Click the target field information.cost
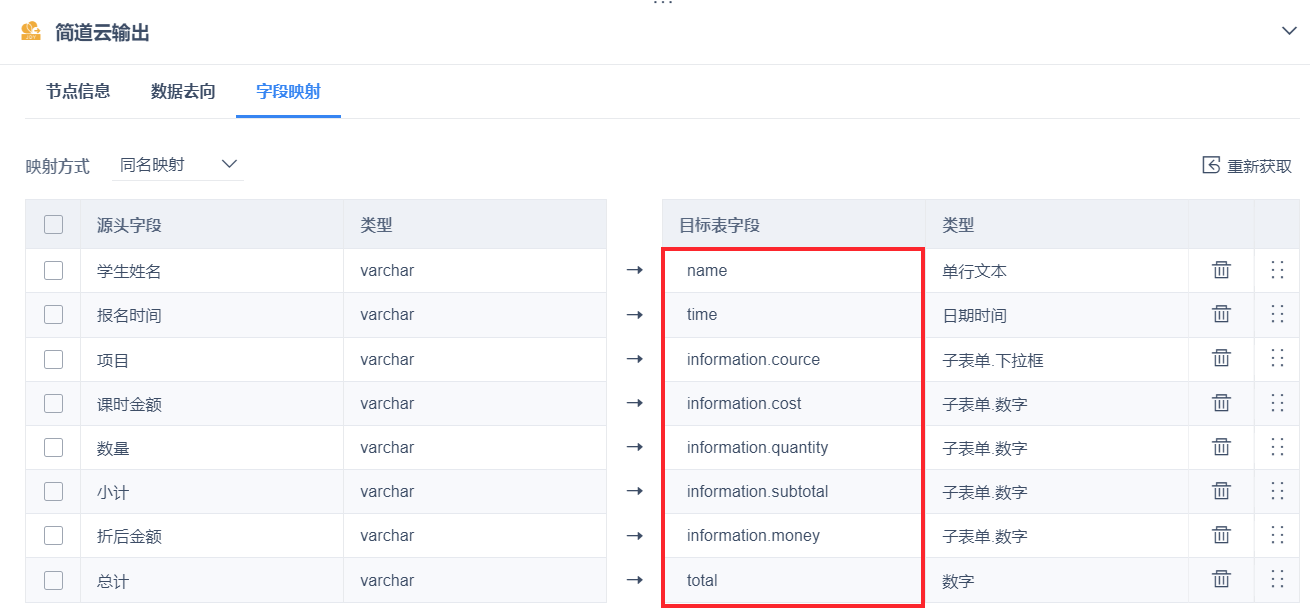 click(744, 404)
